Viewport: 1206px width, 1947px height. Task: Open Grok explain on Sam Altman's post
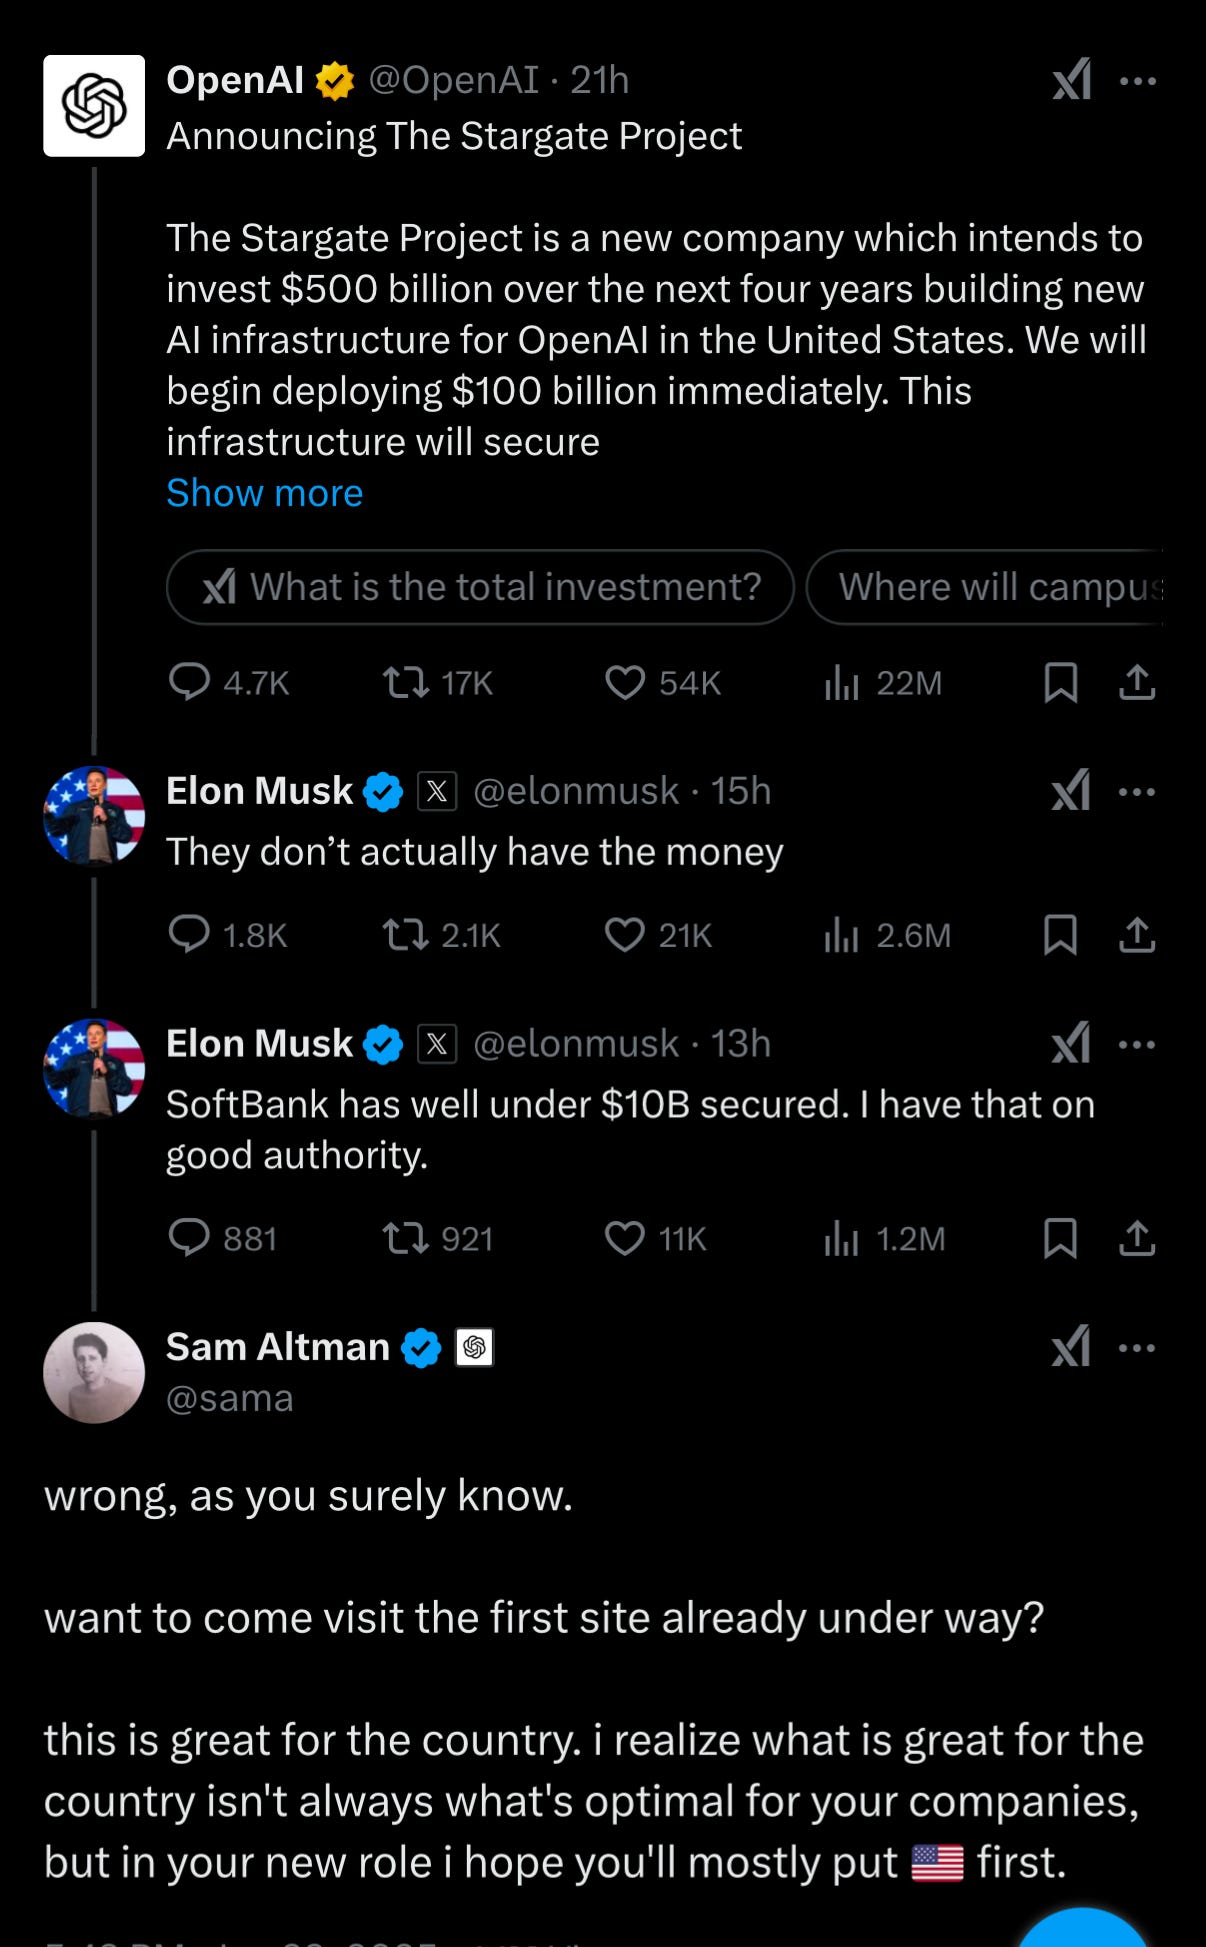point(1071,1347)
